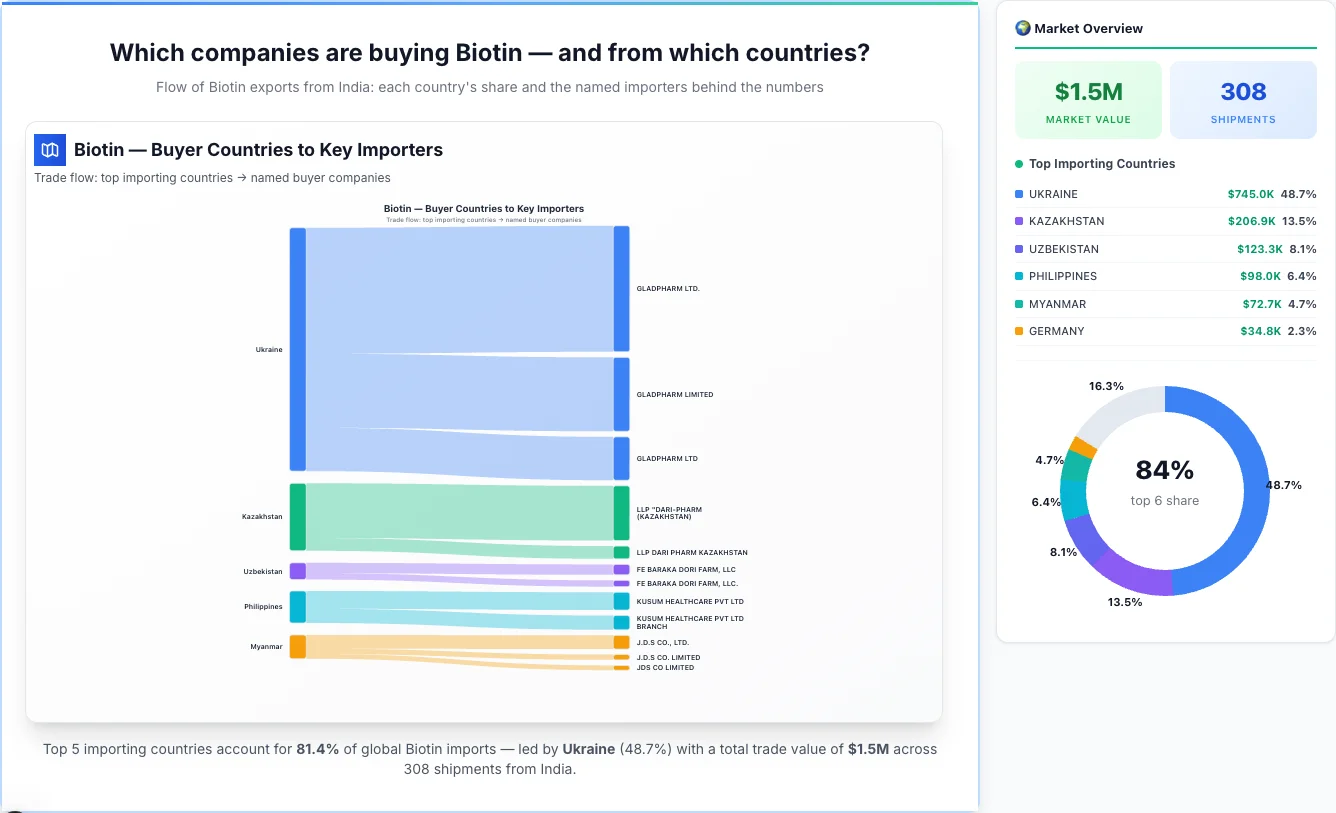Click the orange GERMANY legend square
Screen dimensions: 1336x813
pos(1021,331)
